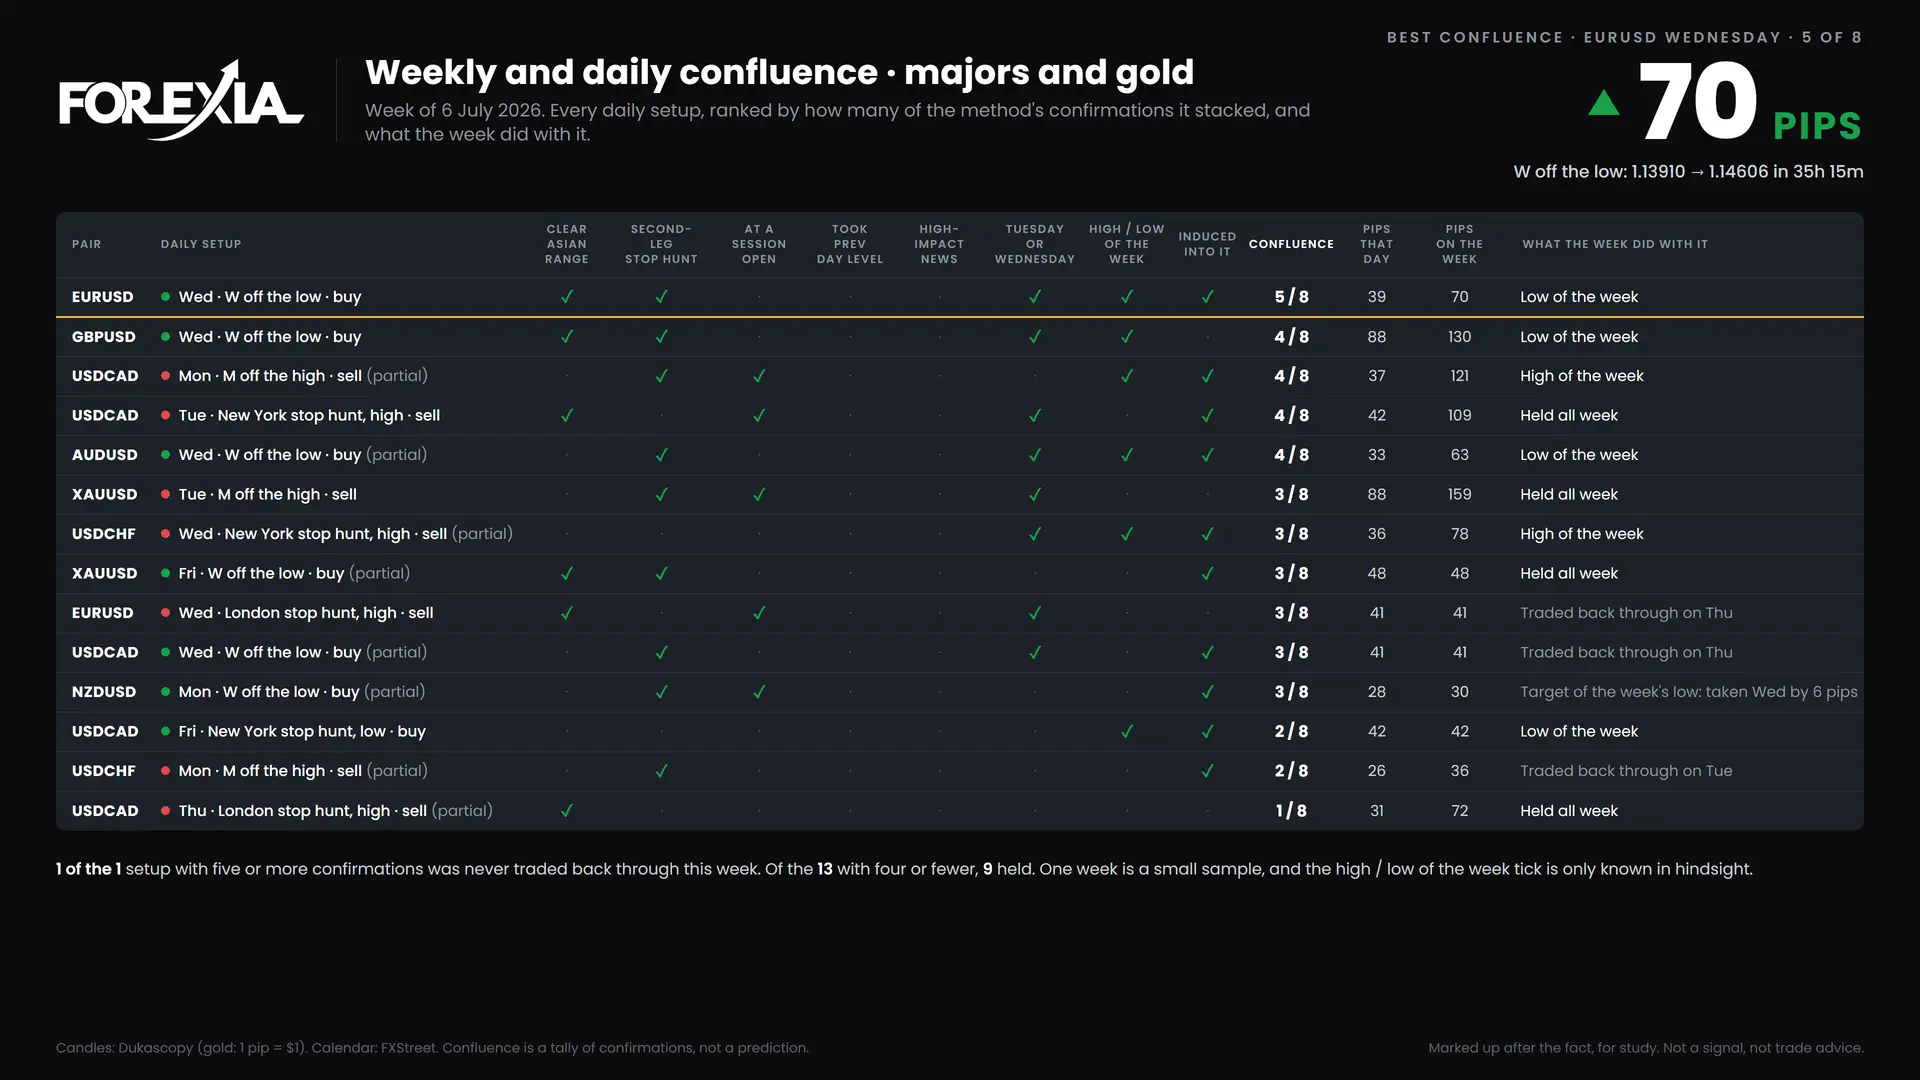This screenshot has width=1920, height=1080.
Task: Click 'Wed · London stop hunt, high · sell'
Action: pos(306,613)
